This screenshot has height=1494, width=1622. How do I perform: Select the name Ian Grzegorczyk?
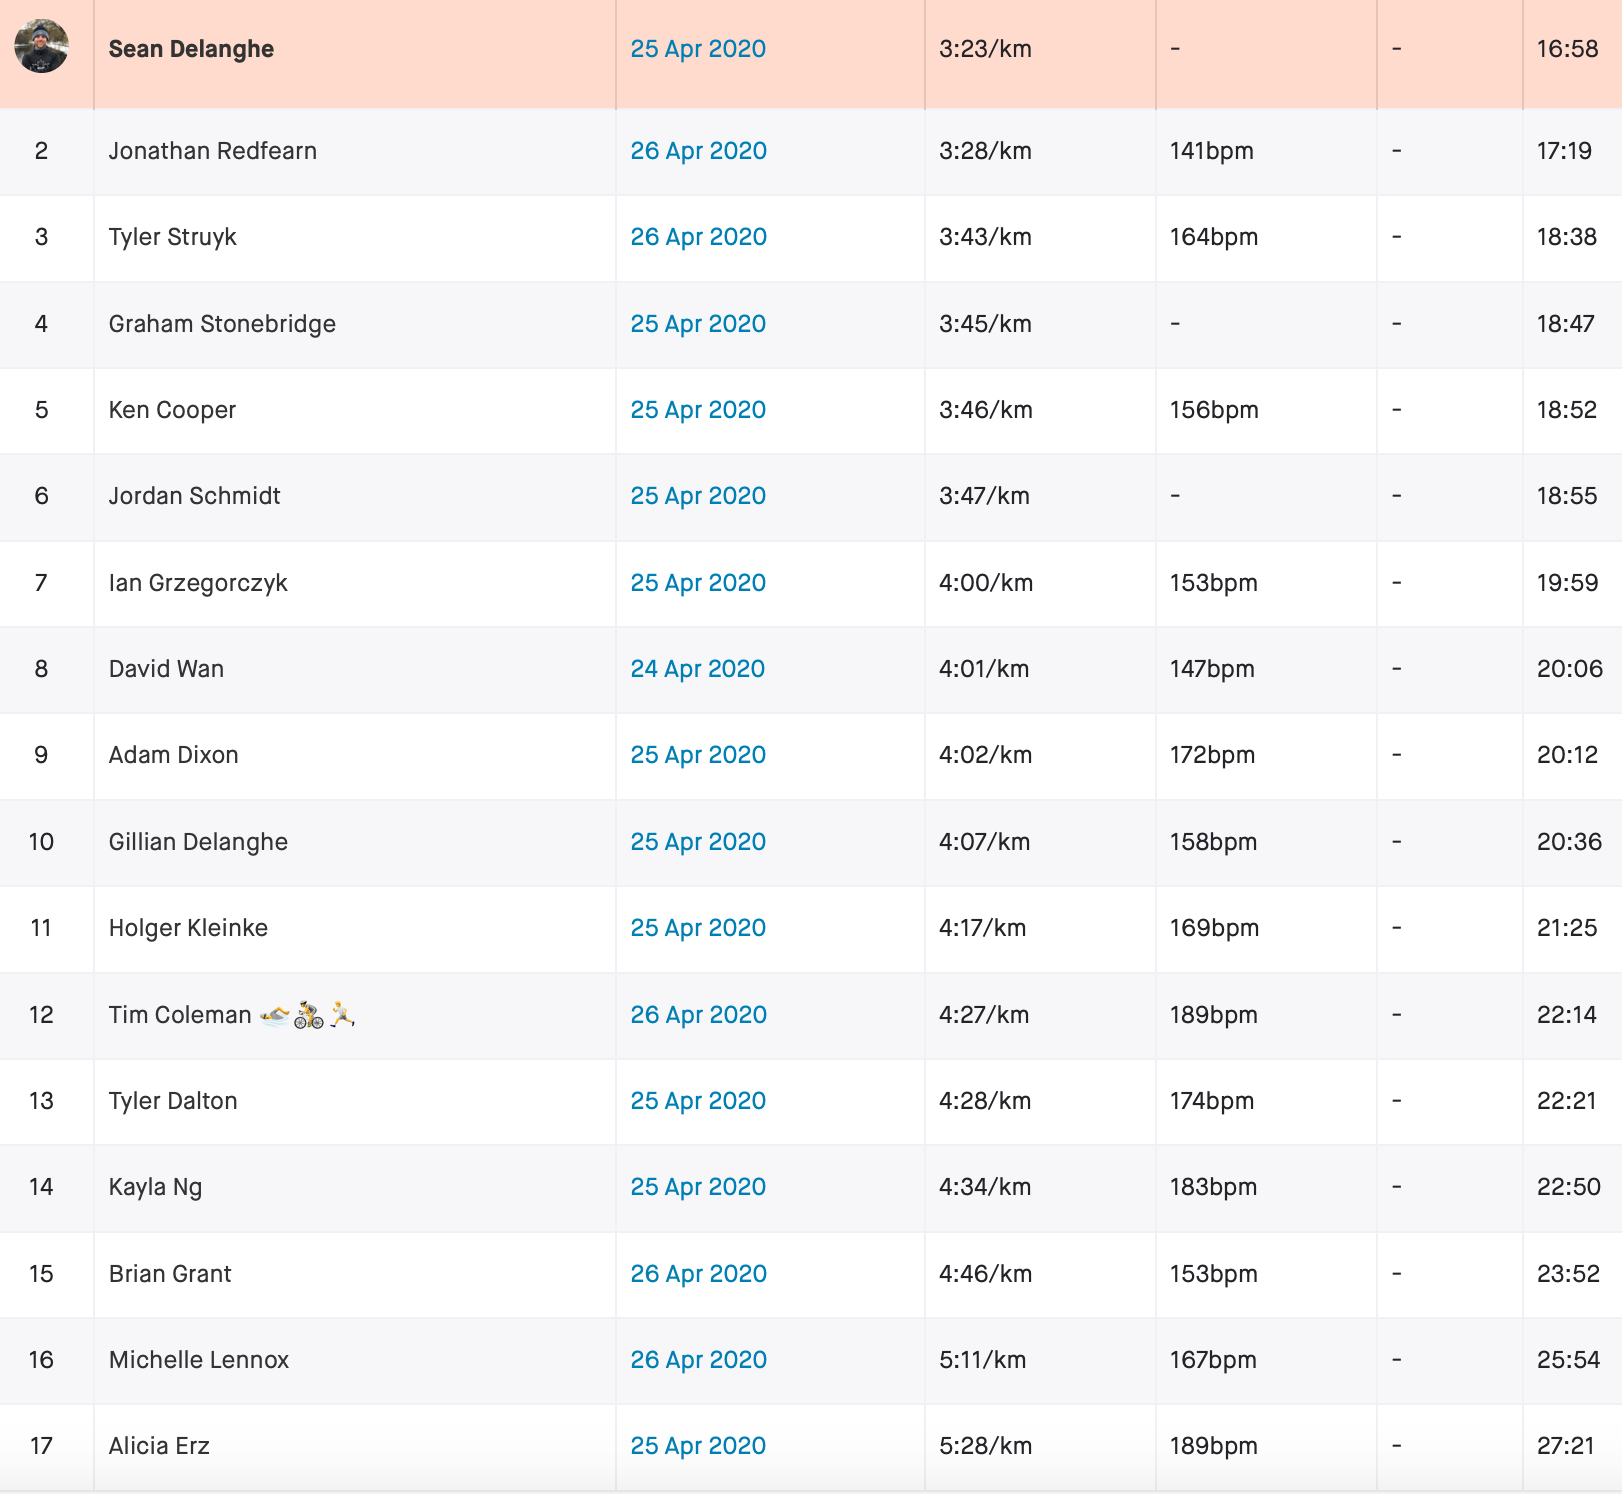(198, 583)
